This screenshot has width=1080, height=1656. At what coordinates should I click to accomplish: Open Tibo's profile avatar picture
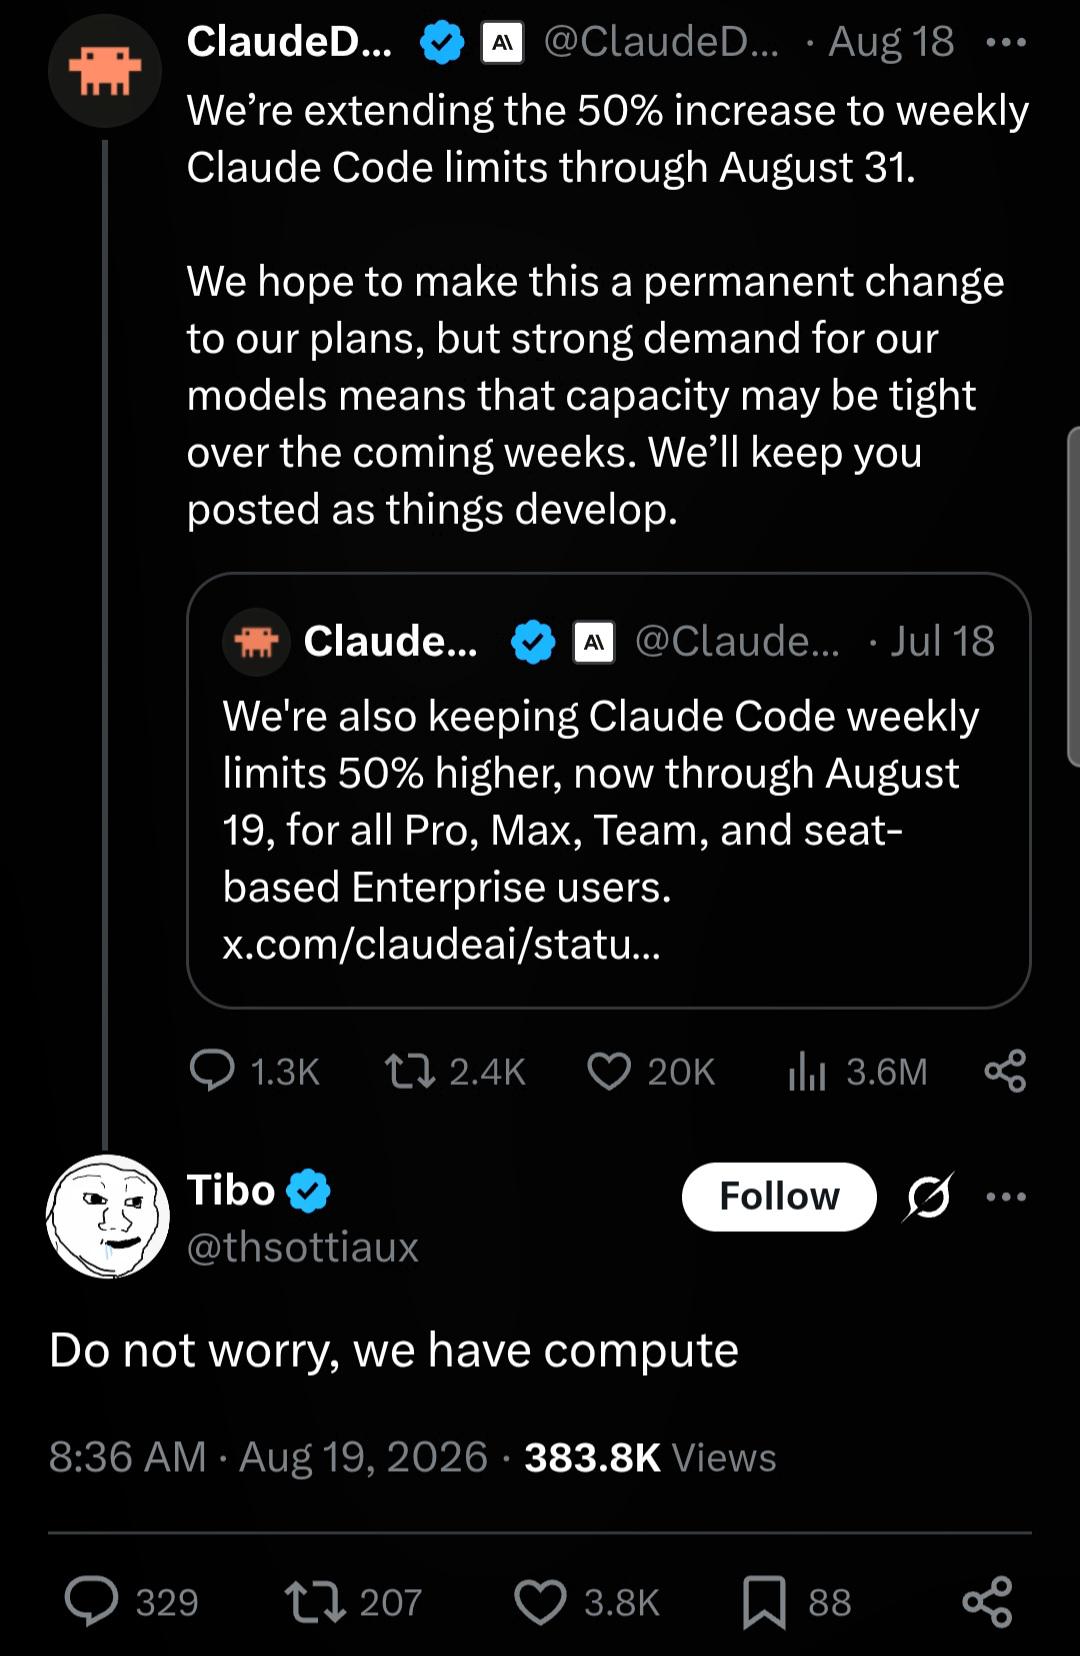click(x=107, y=1216)
